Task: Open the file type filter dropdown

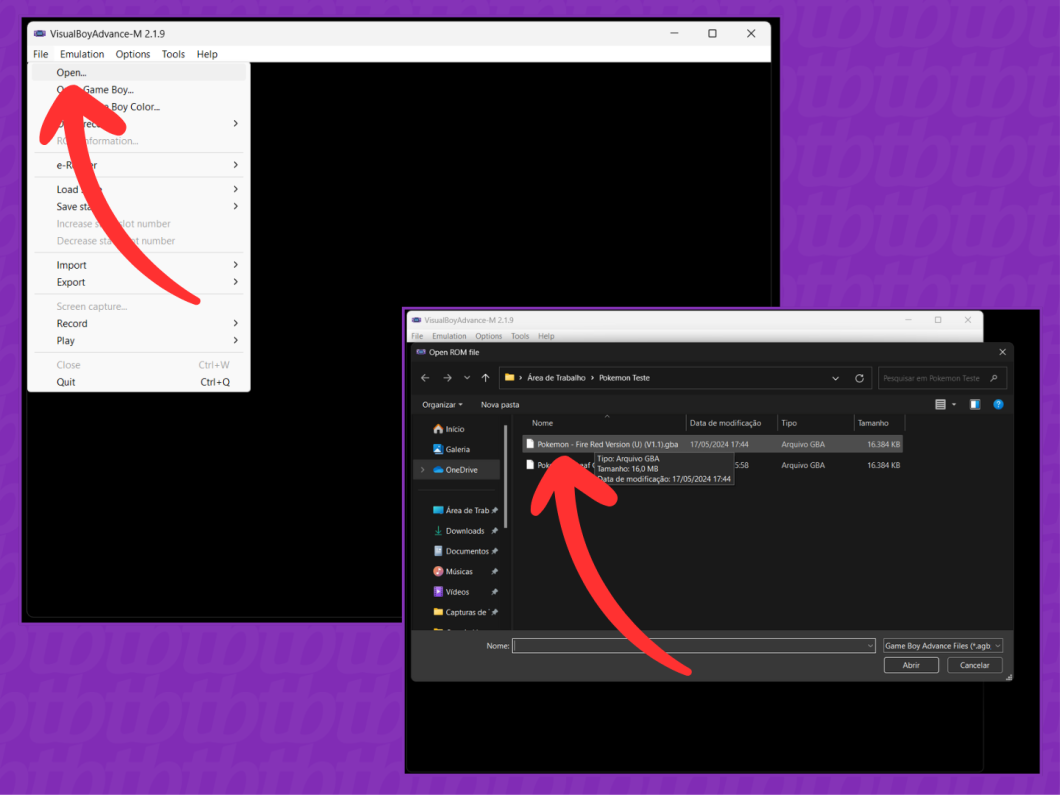Action: click(942, 646)
